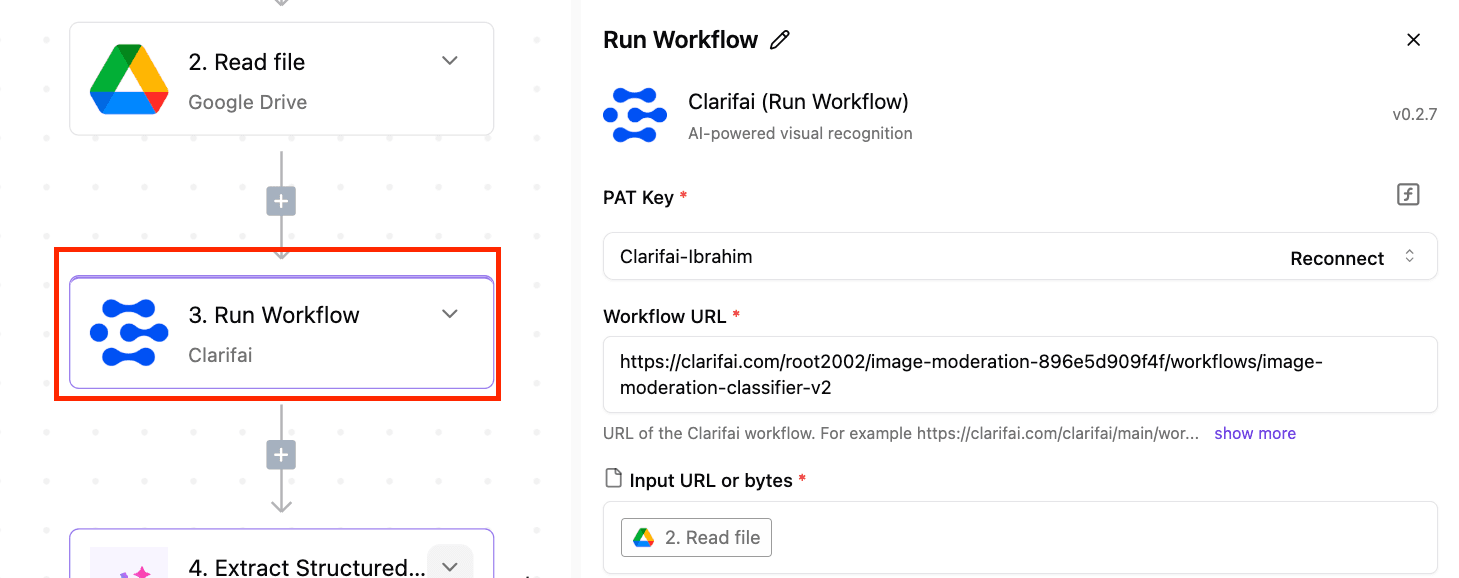Click the 'AI-powered visual recognition' description

(800, 133)
